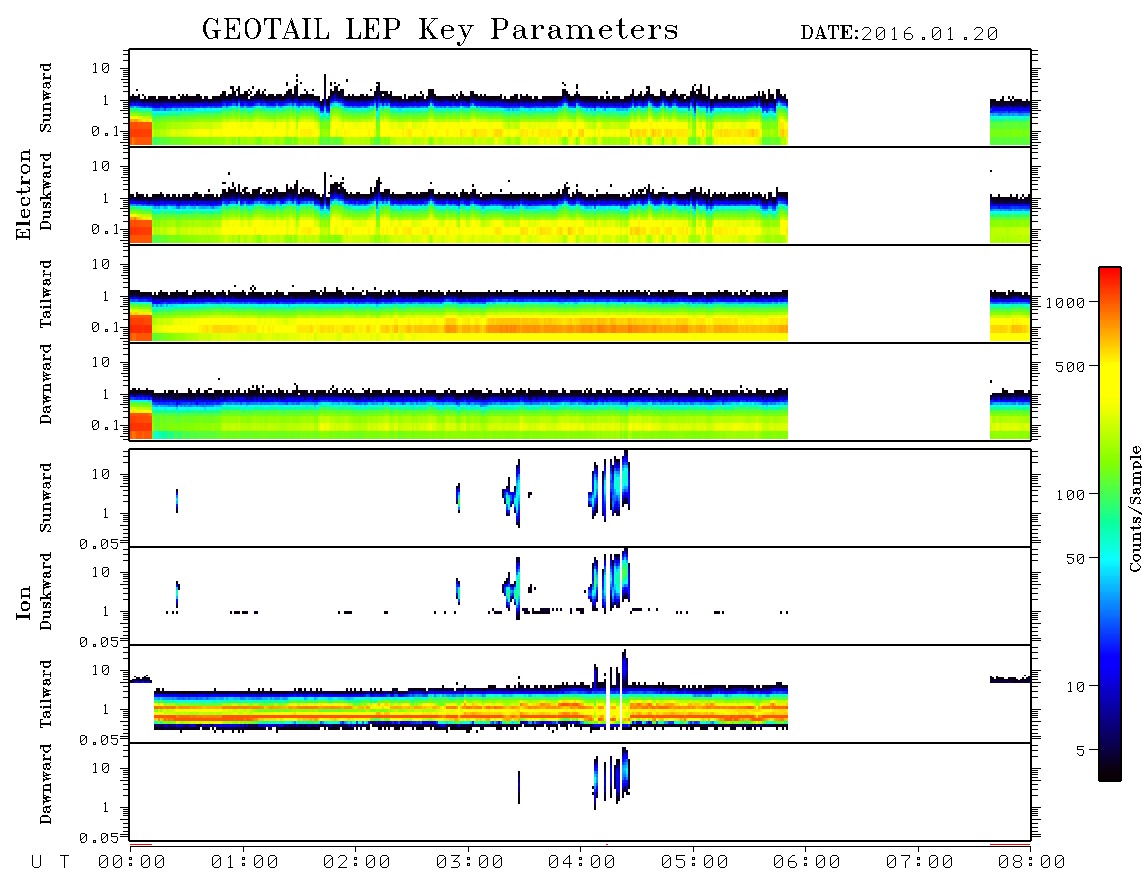The image size is (1142, 880).
Task: Click the 'GEOTAIL LEP Key Parameters' title
Action: click(x=440, y=30)
